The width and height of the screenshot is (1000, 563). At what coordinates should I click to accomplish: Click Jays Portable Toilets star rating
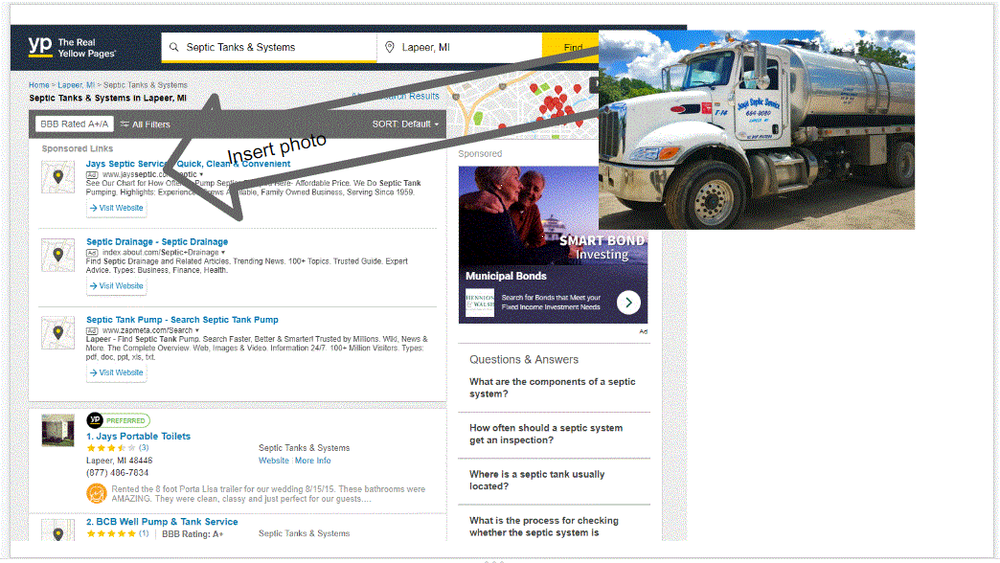coord(112,448)
